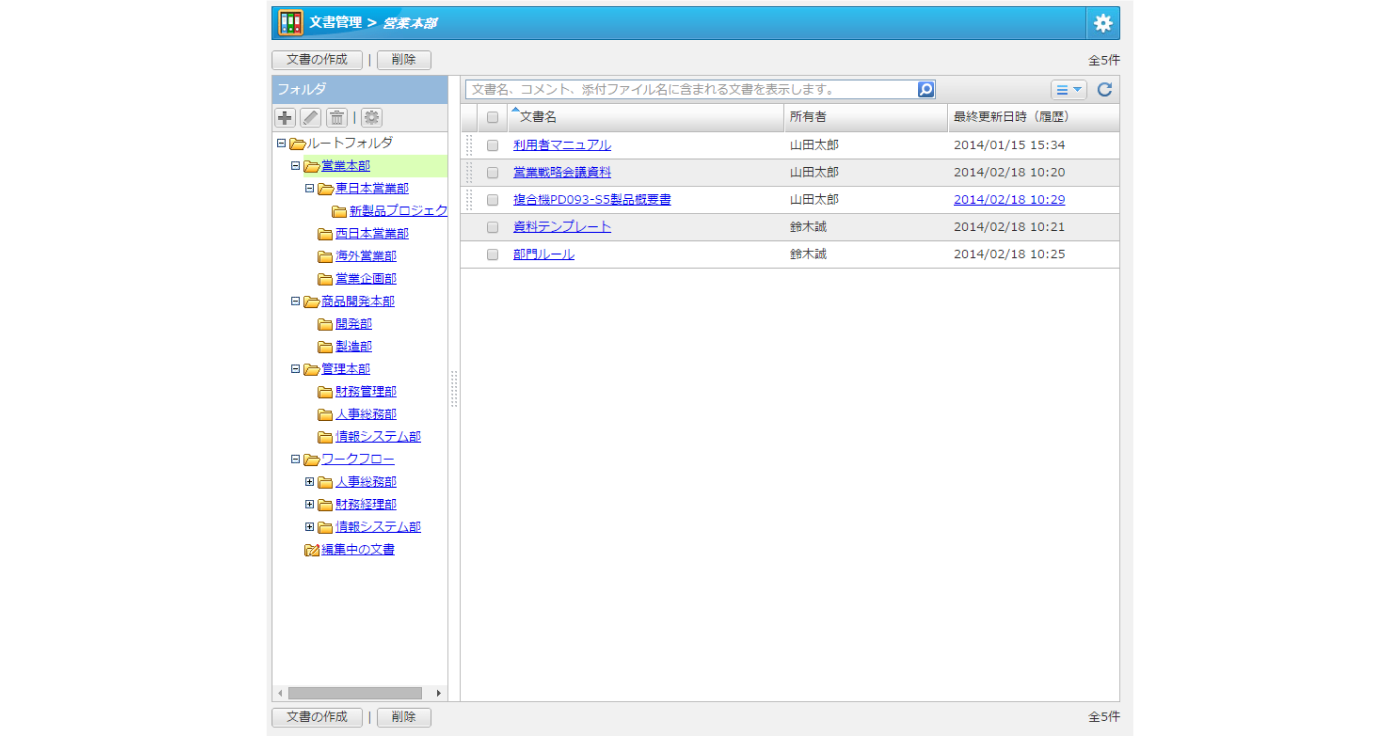Click the folder panel scroll right arrow
This screenshot has height=736, width=1400.
point(439,693)
